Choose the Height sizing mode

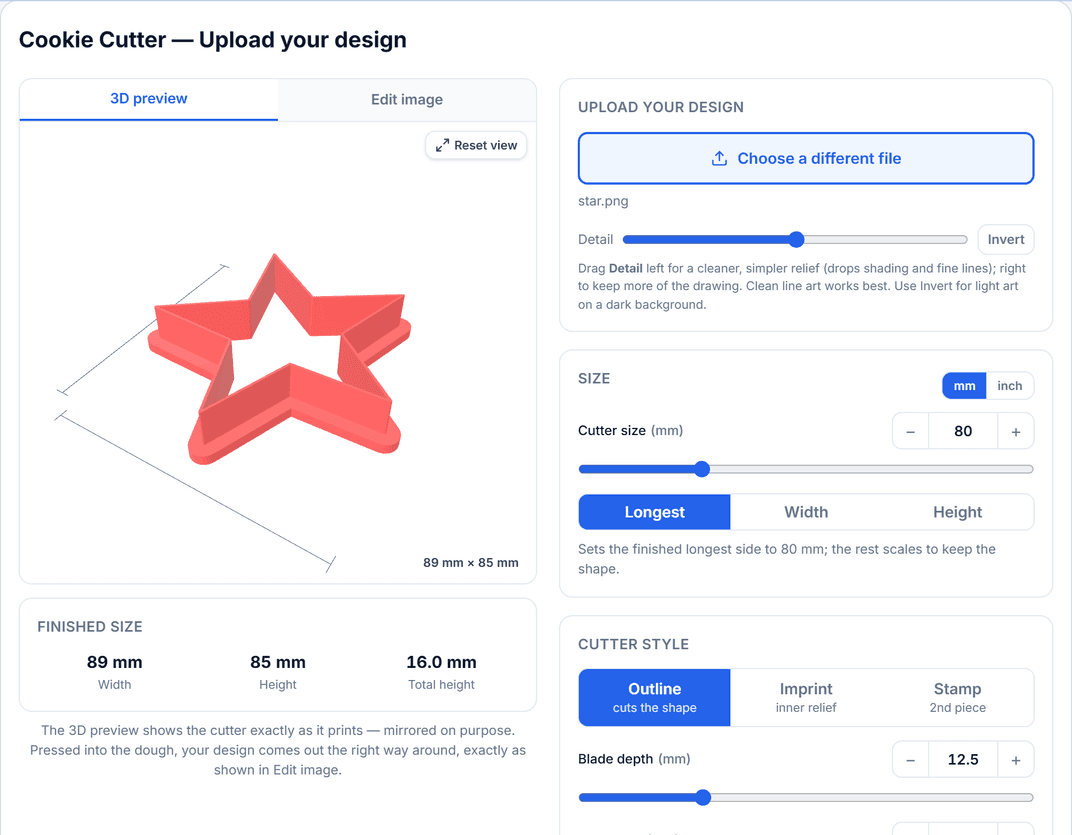coord(957,512)
